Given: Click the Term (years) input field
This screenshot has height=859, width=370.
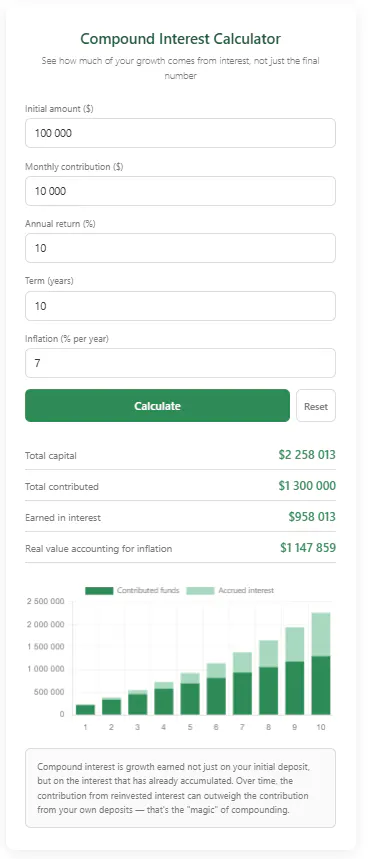Looking at the screenshot, I should tap(180, 306).
